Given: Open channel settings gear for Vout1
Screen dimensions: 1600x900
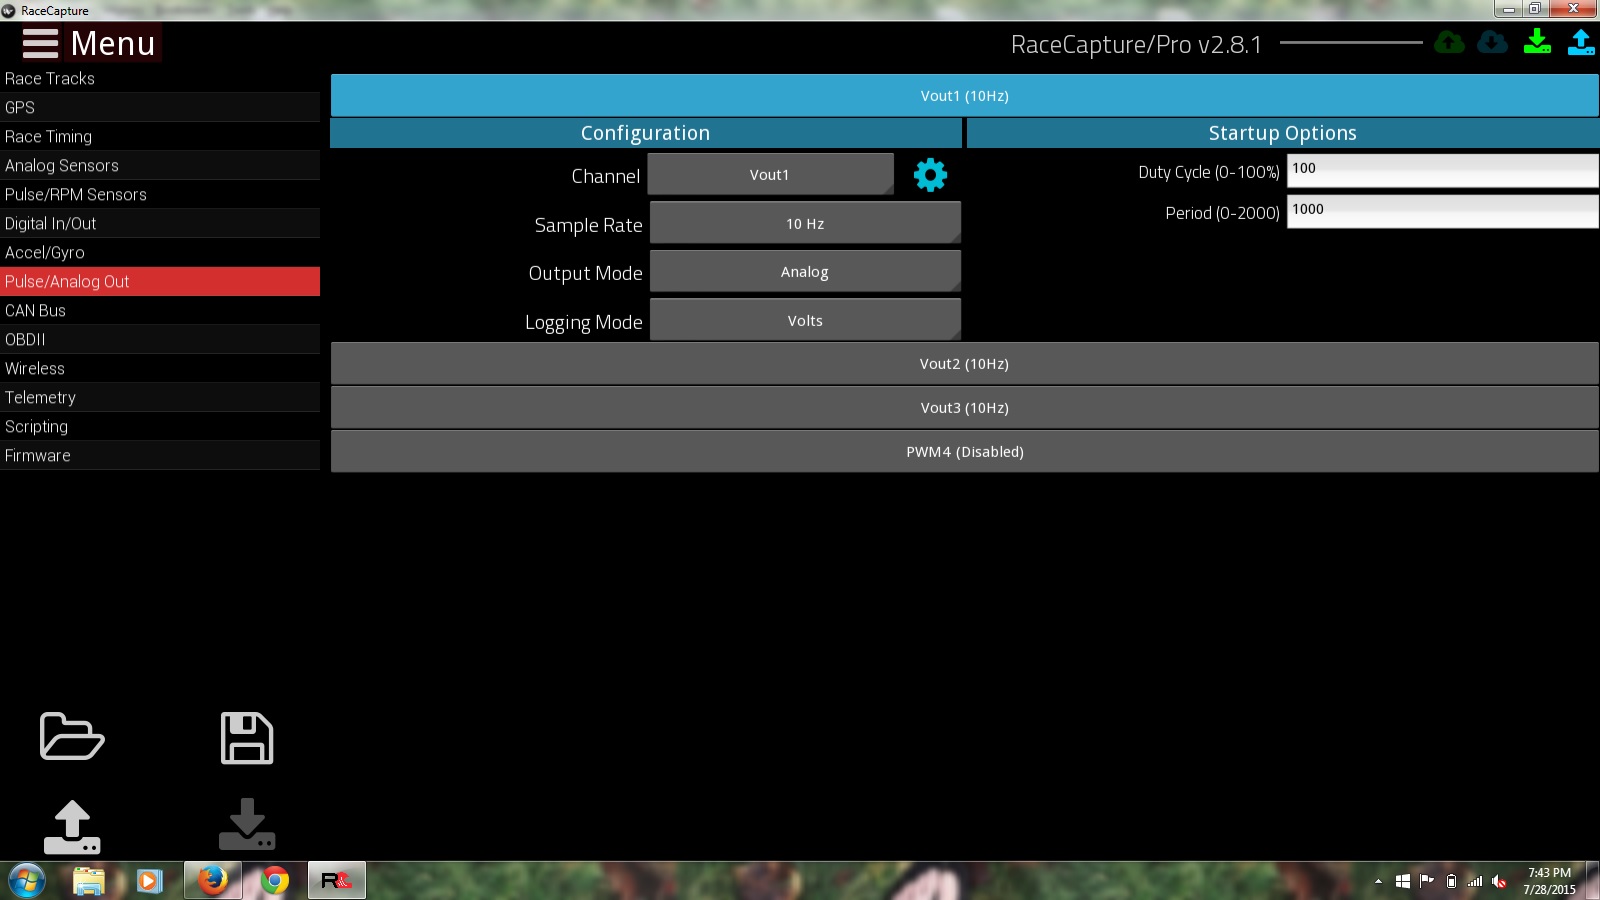Looking at the screenshot, I should coord(930,175).
